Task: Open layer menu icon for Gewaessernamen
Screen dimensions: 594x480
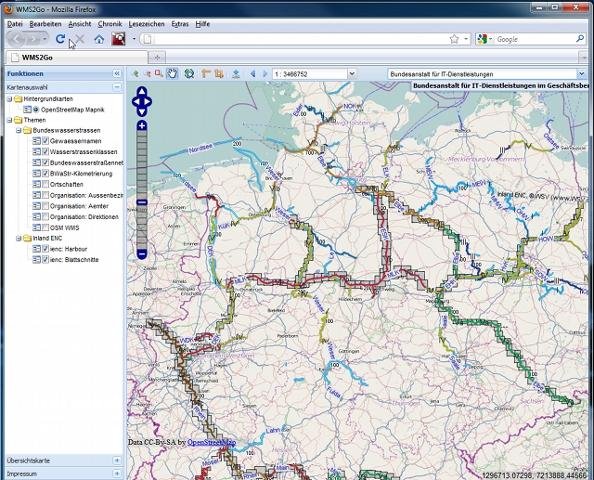Action: pyautogui.click(x=36, y=141)
